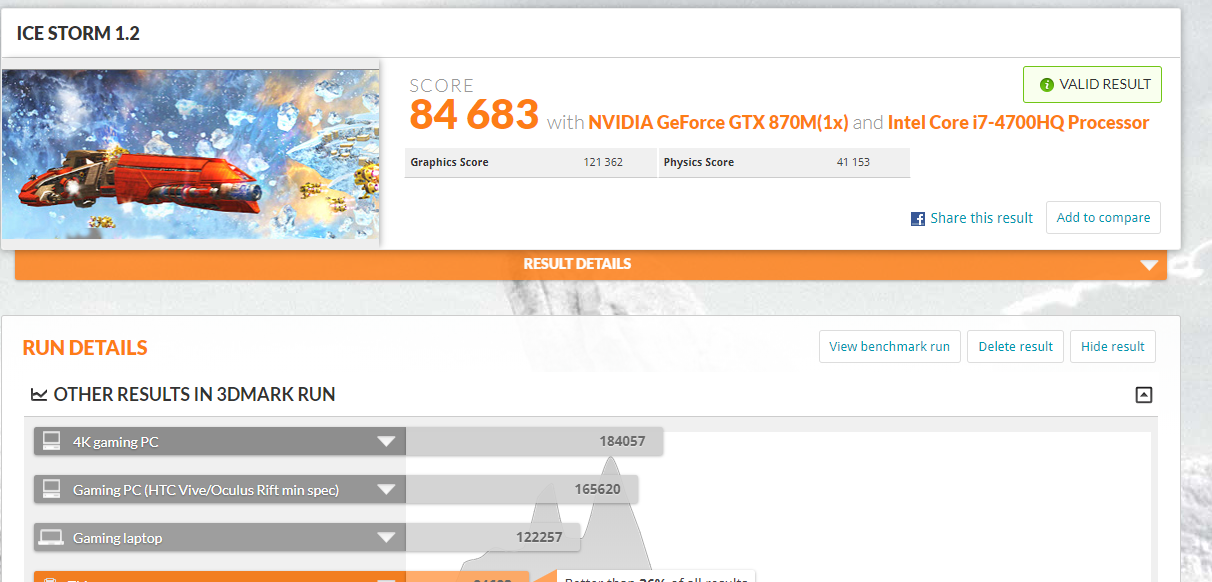Collapse the Other Results section arrow box
This screenshot has width=1212, height=582.
(1144, 395)
